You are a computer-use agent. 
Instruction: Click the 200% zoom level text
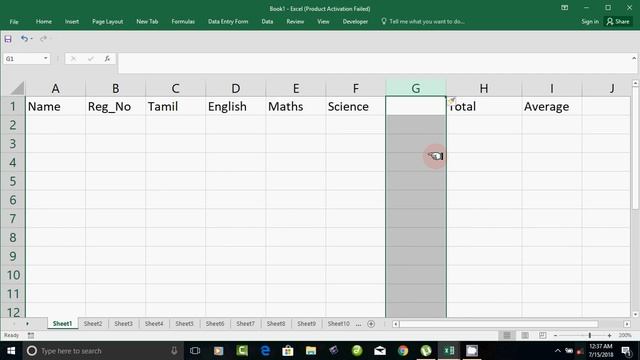pyautogui.click(x=625, y=335)
